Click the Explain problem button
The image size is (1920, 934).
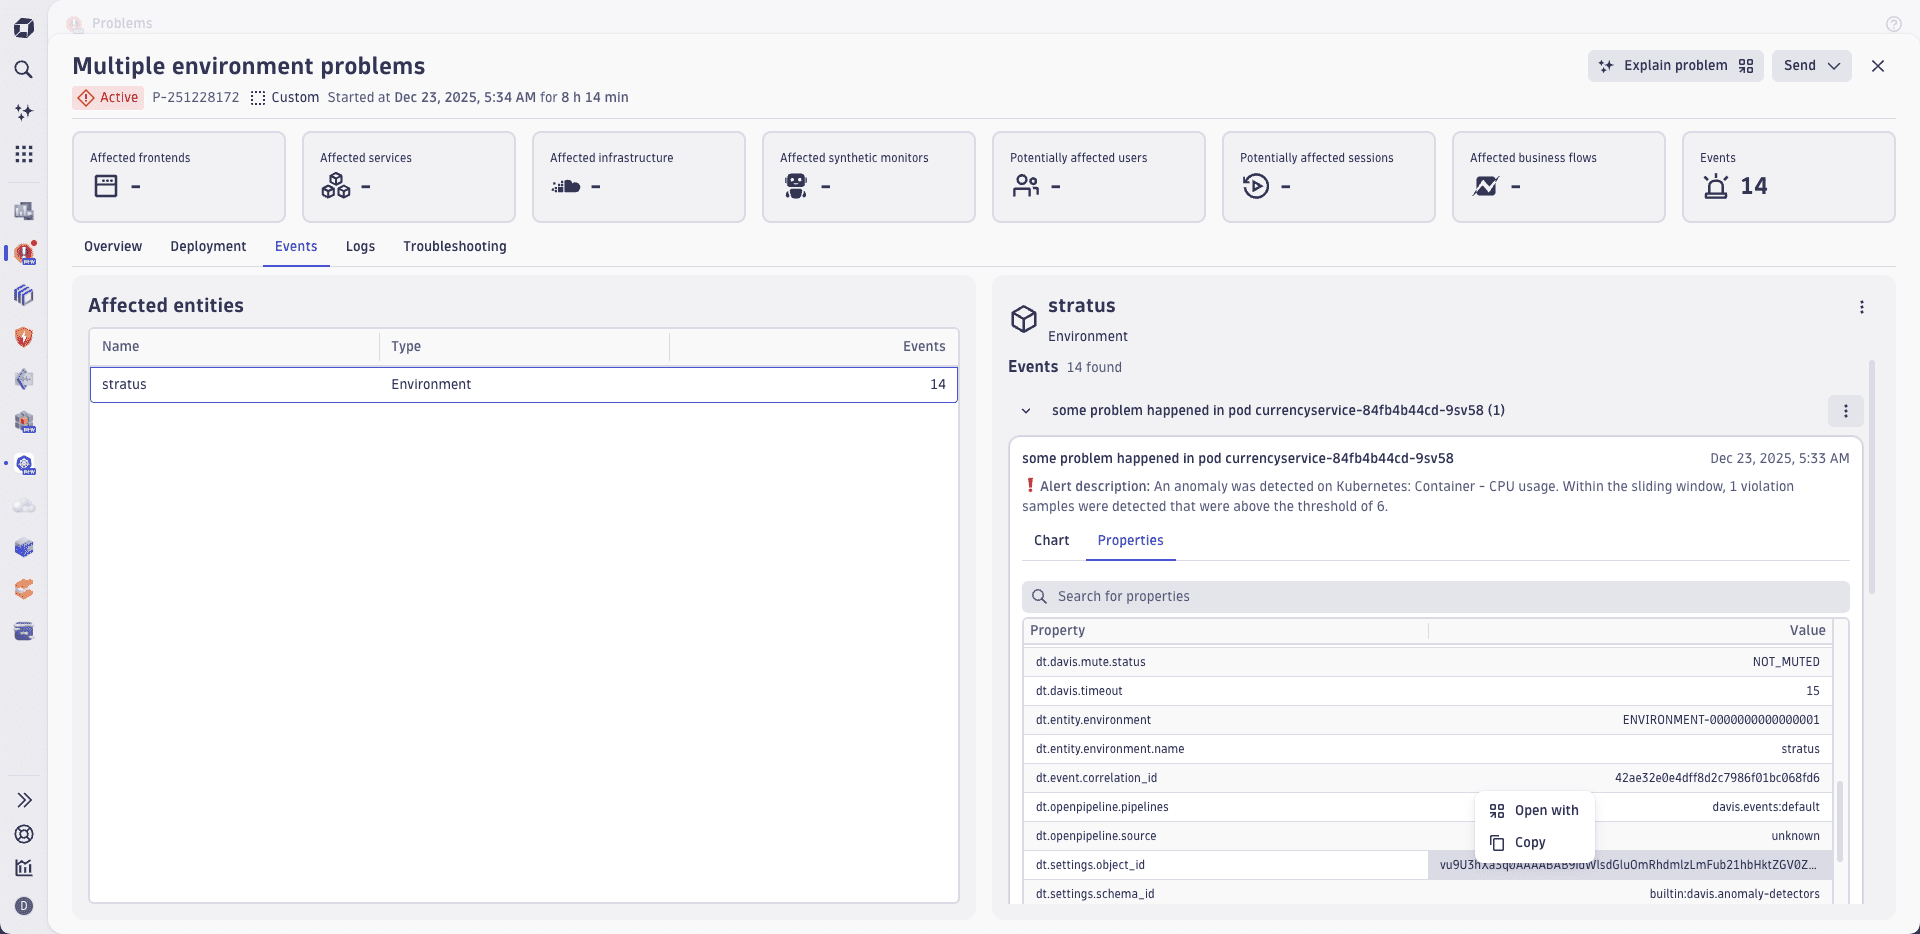point(1675,66)
